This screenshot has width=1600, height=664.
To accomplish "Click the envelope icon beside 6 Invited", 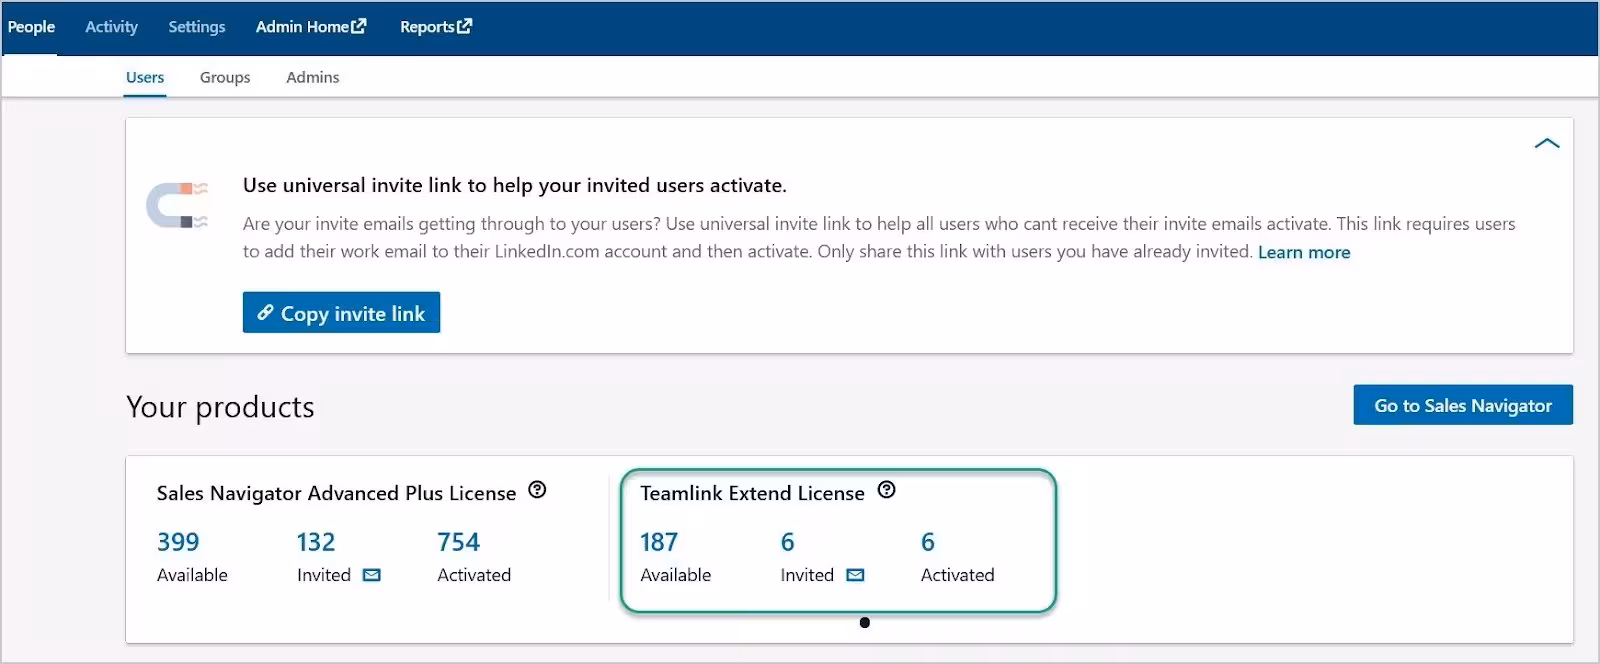I will tap(855, 575).
